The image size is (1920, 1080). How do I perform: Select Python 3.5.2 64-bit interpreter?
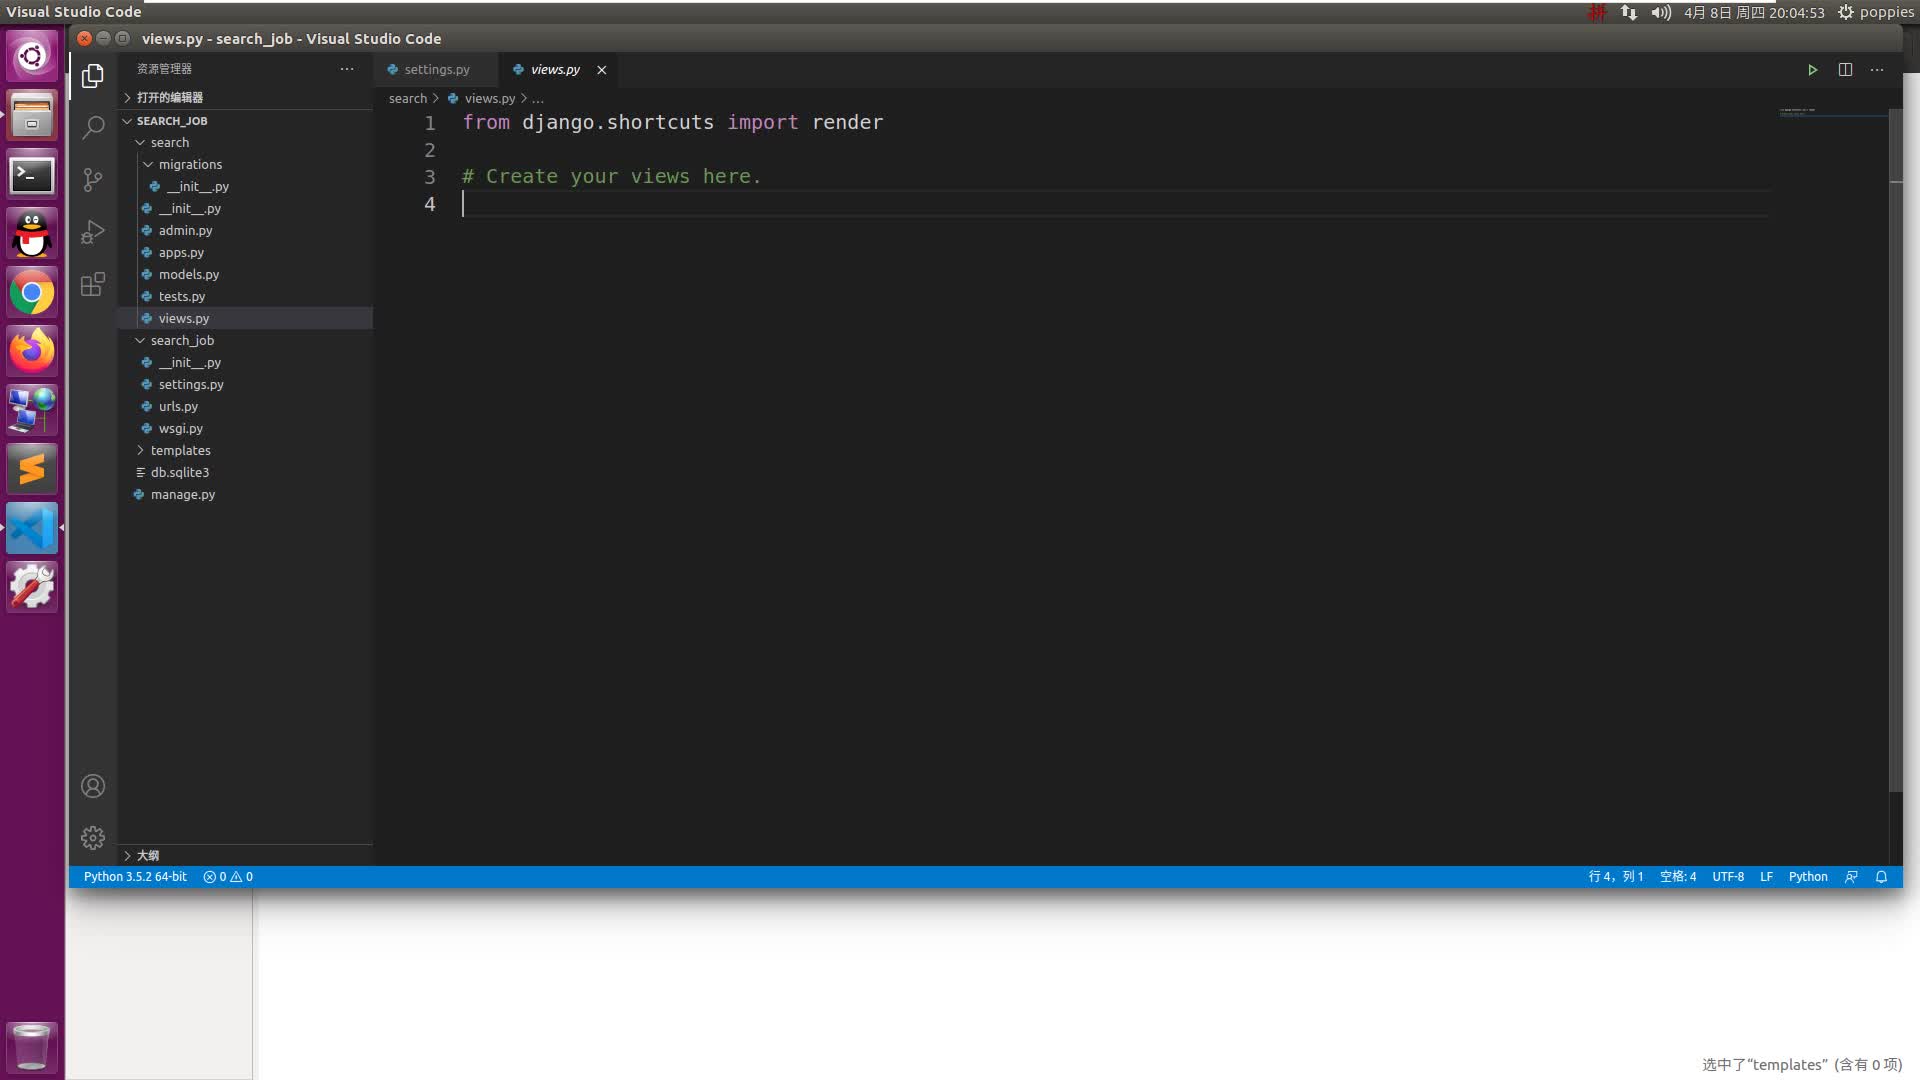135,877
